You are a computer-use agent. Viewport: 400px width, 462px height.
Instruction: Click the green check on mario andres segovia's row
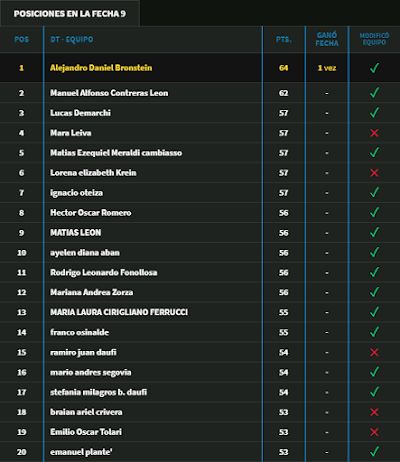[374, 371]
